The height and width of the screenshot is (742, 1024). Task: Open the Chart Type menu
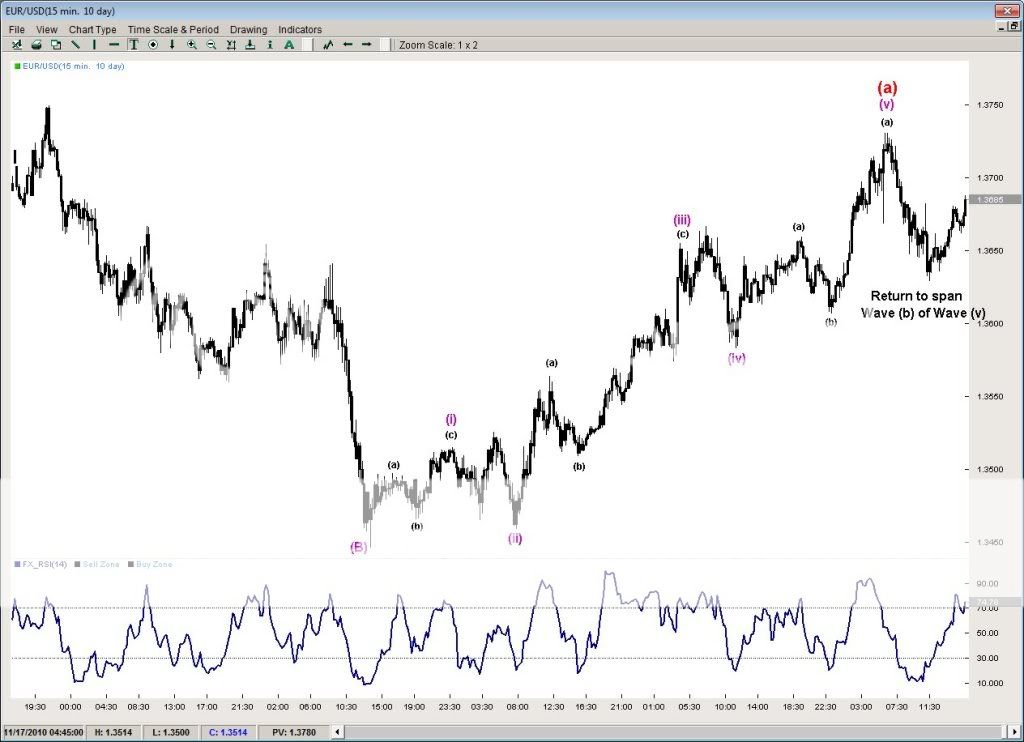92,30
